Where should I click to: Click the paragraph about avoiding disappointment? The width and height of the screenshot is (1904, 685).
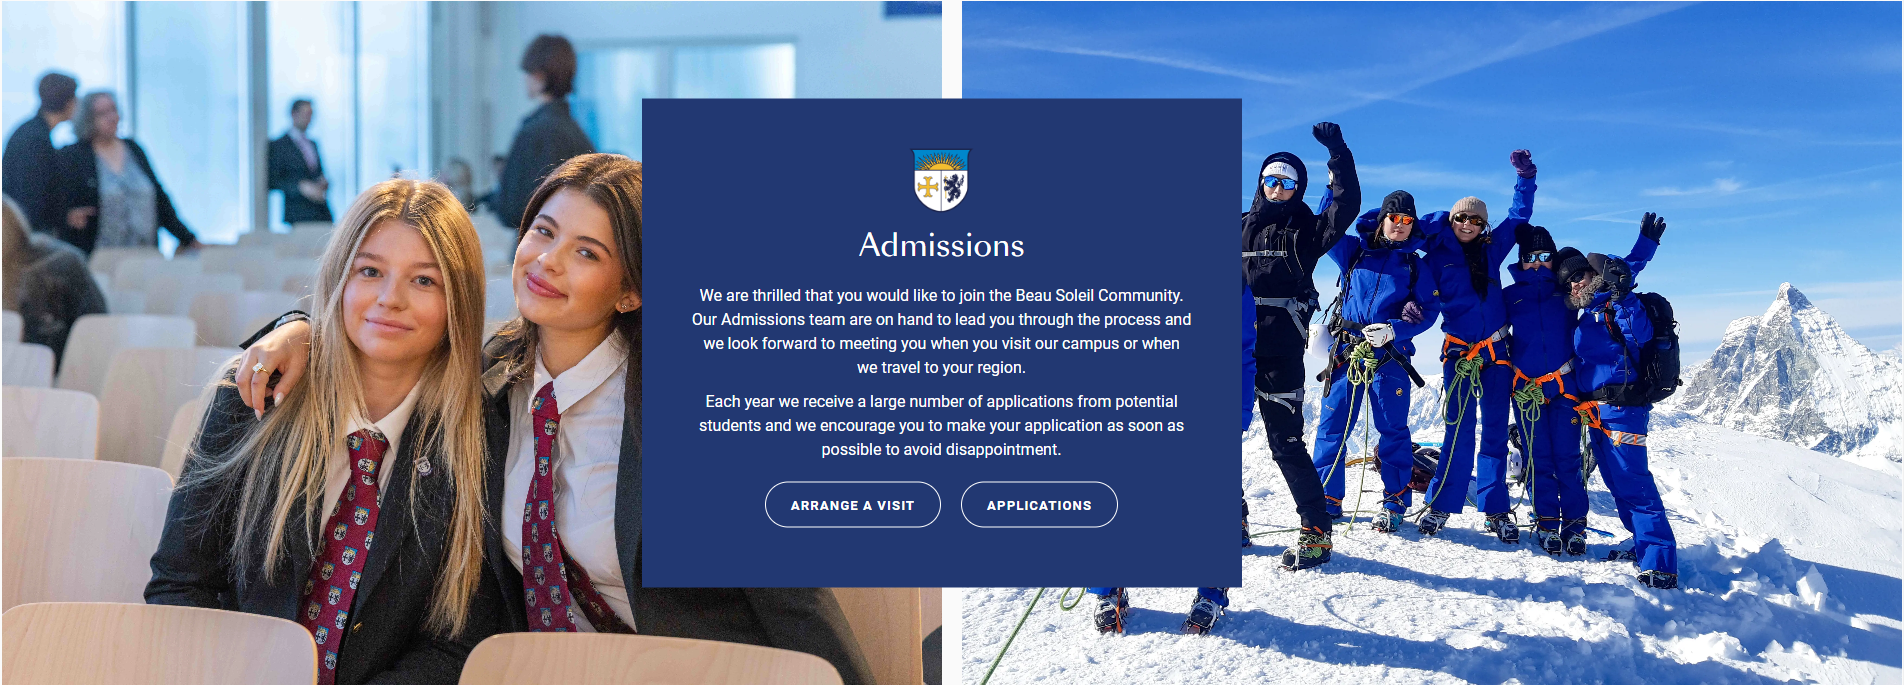pyautogui.click(x=941, y=425)
